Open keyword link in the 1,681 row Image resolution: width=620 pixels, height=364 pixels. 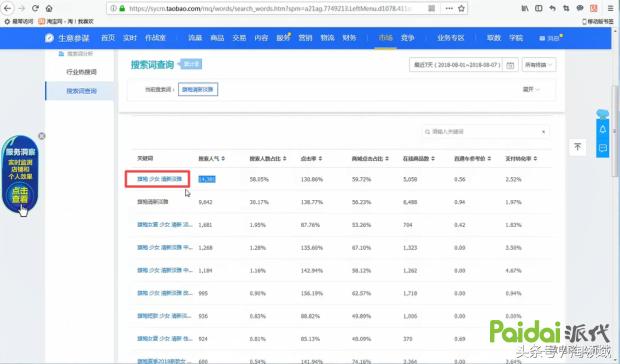[x=164, y=224]
